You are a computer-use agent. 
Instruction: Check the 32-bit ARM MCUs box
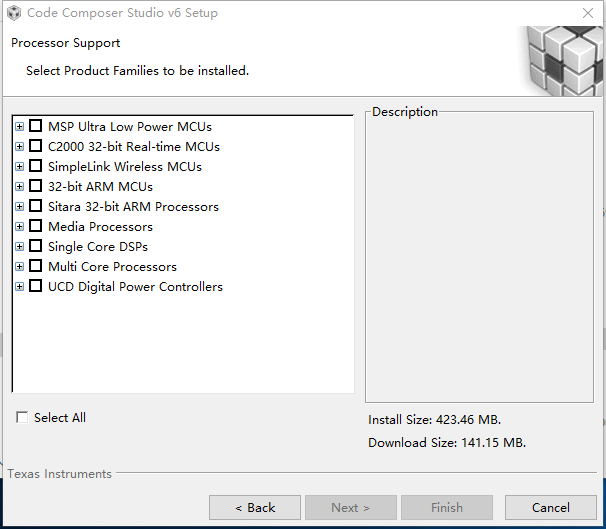[x=36, y=186]
